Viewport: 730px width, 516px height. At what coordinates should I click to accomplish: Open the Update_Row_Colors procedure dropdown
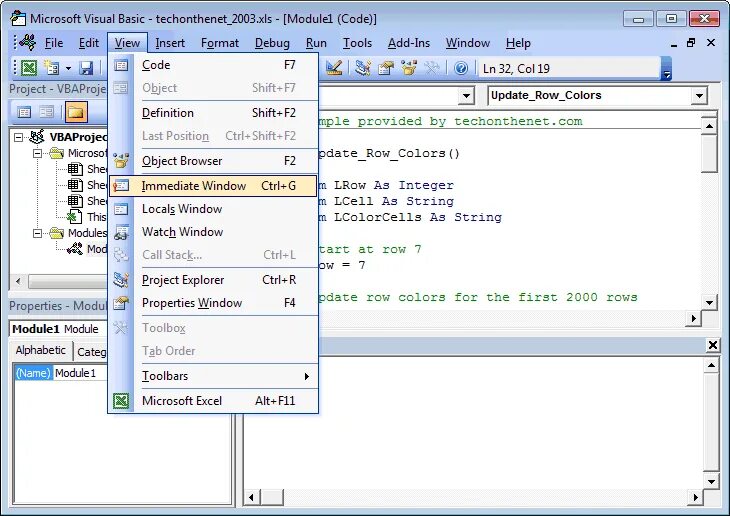click(699, 96)
